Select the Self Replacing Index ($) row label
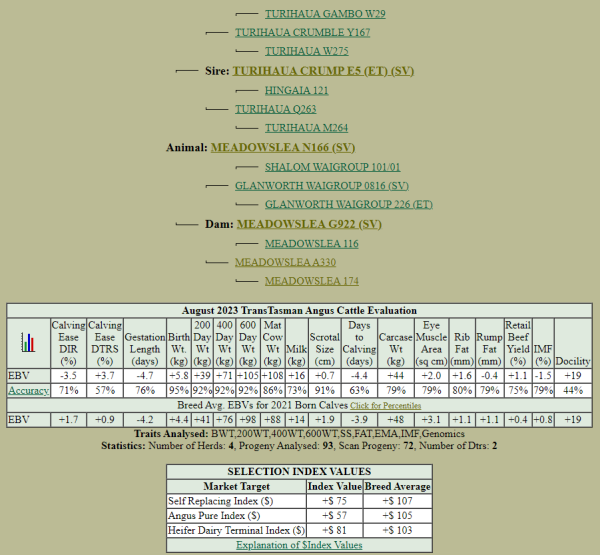 220,501
